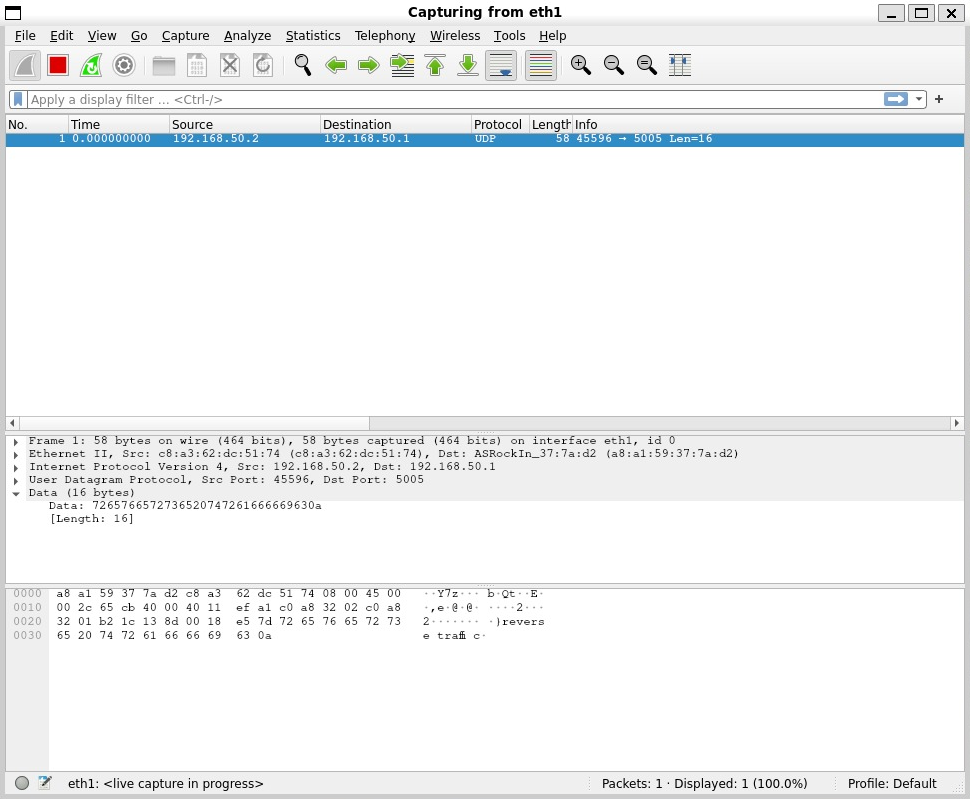This screenshot has height=799, width=970.
Task: Go to the first packet arrow icon
Action: [x=435, y=65]
